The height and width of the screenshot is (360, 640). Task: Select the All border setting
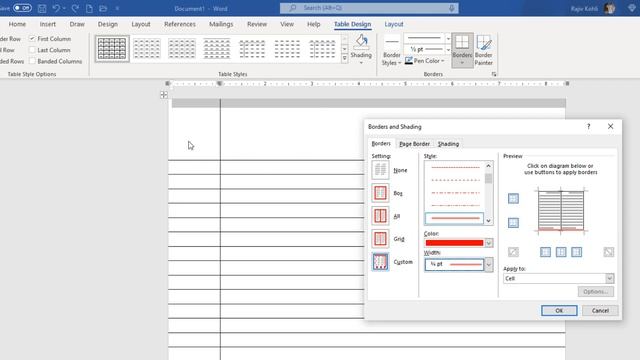coord(380,216)
